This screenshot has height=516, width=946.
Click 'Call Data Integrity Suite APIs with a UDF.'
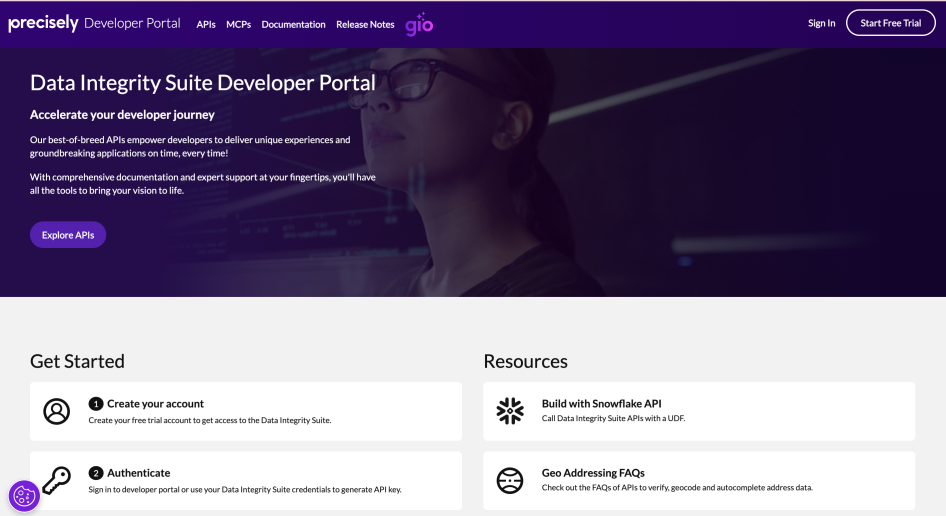coord(614,418)
